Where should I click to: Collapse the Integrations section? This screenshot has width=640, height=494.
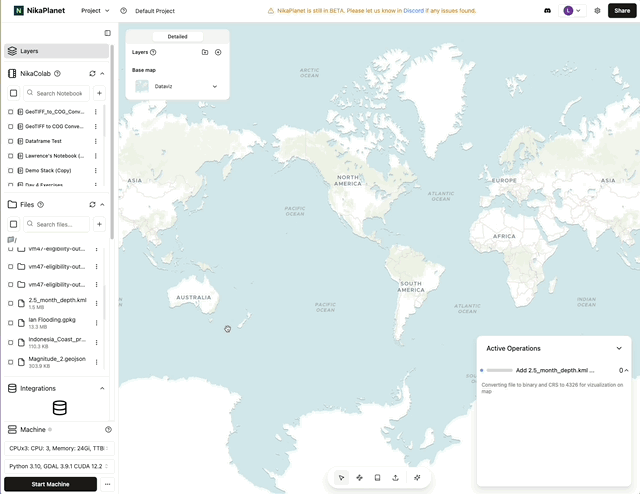[x=102, y=388]
